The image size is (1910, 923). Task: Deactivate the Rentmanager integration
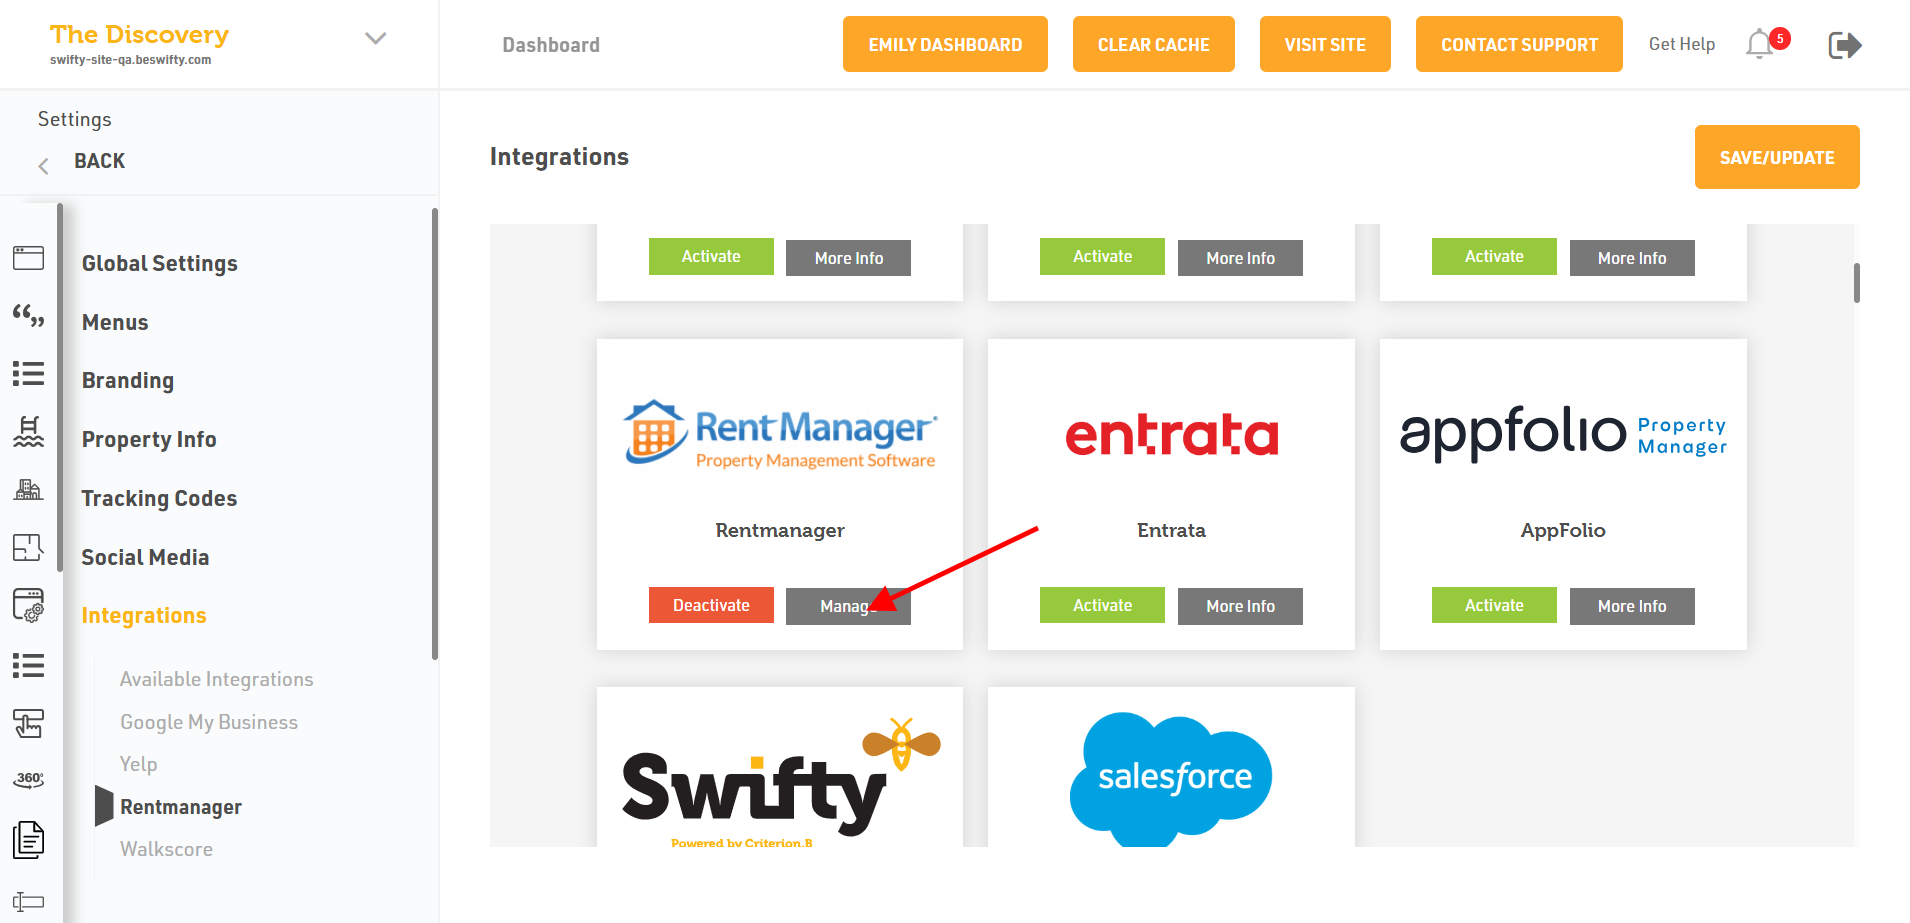pos(711,605)
